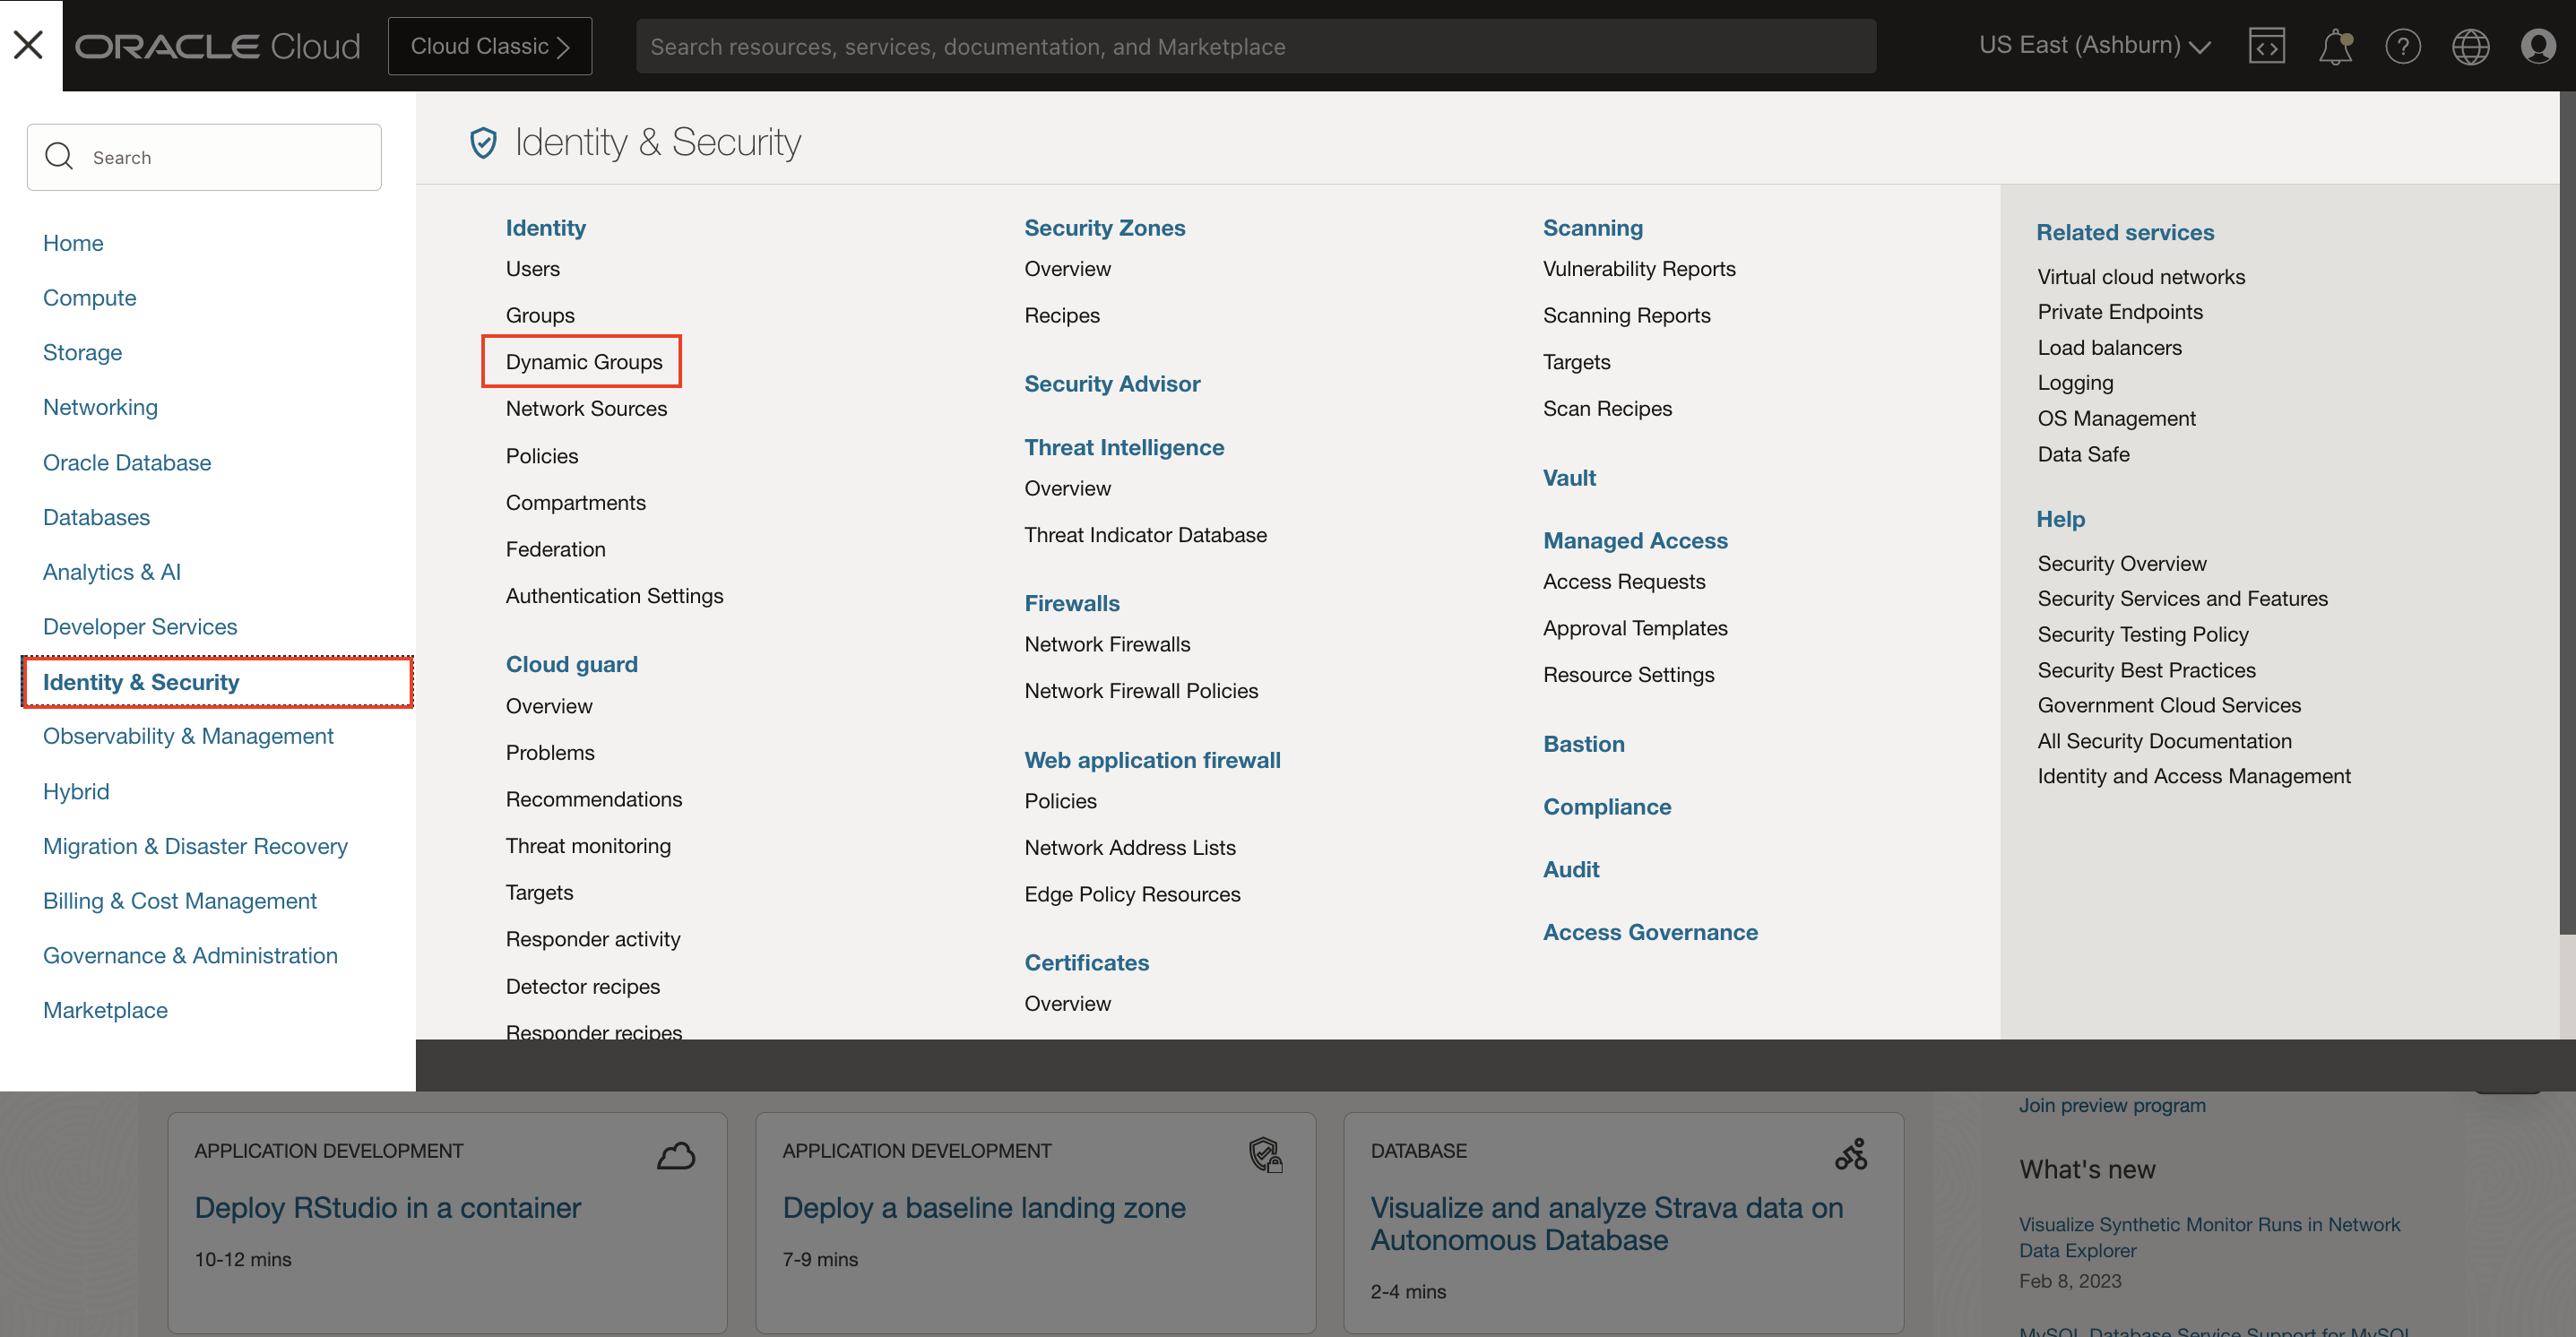2576x1337 pixels.
Task: Open Access Requests under Managed Access
Action: [x=1624, y=582]
